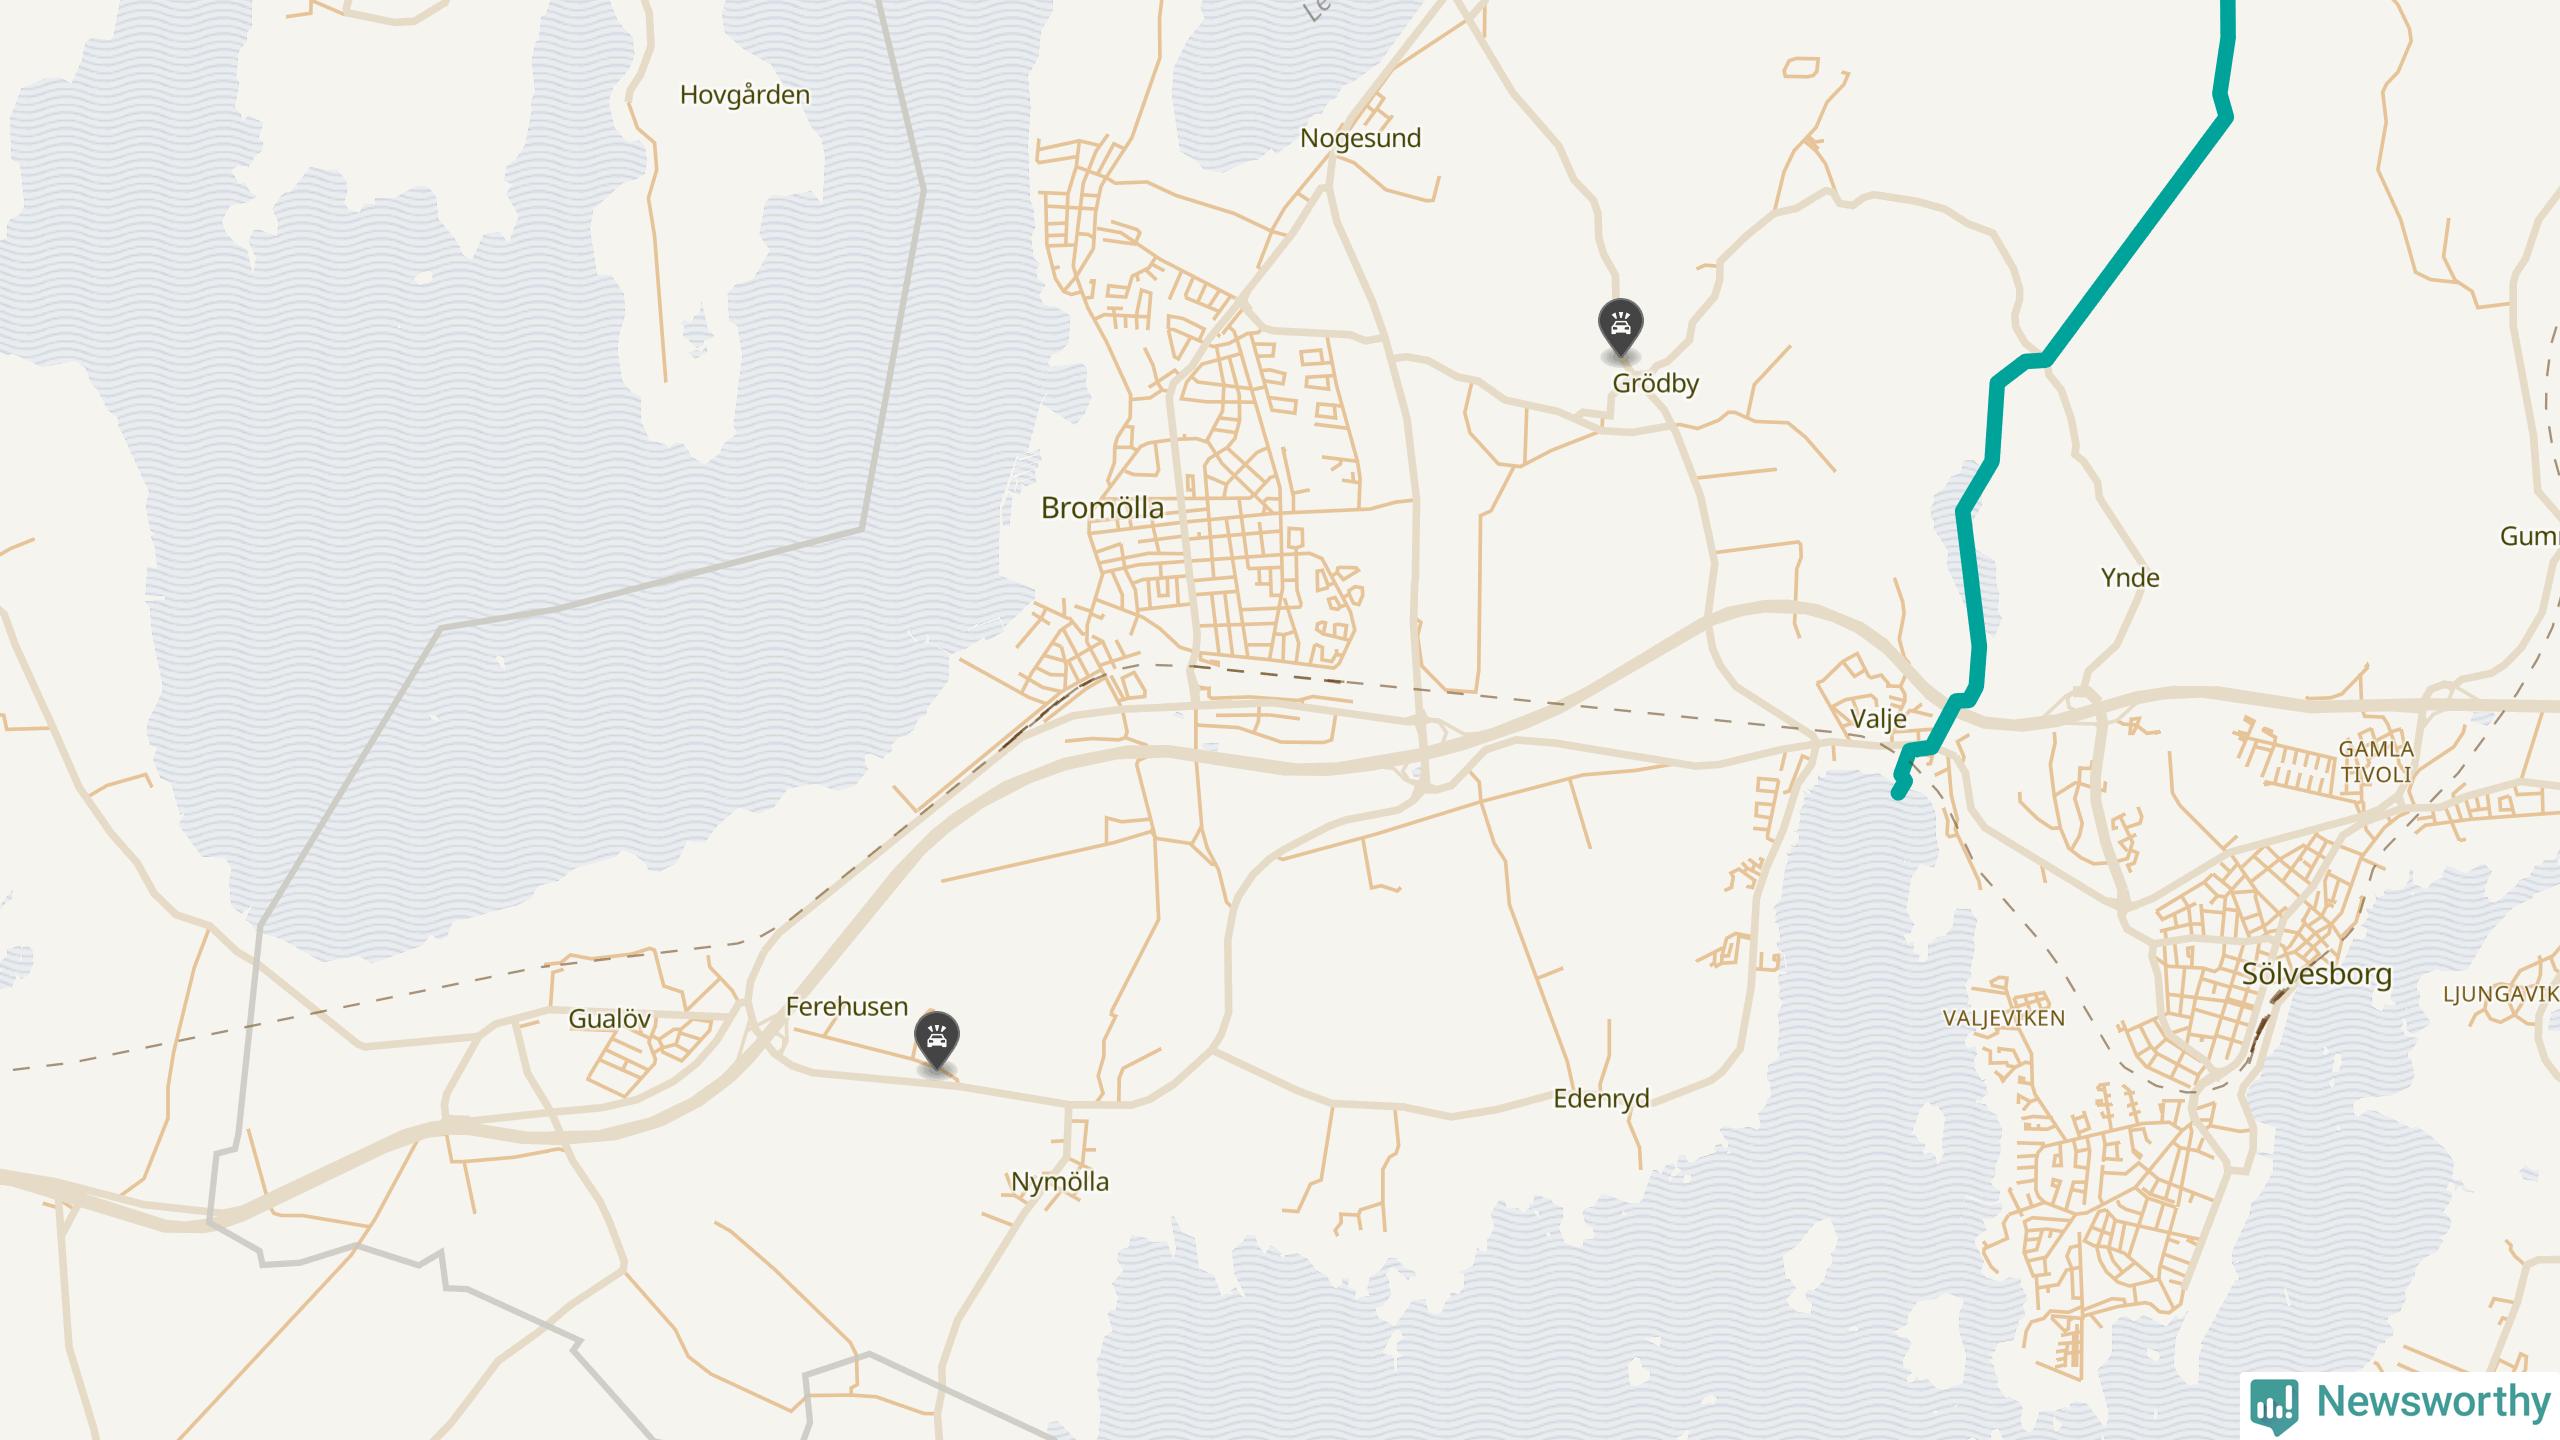Click the Newsworthy logo icon
This screenshot has width=2560, height=1440.
2274,1403
